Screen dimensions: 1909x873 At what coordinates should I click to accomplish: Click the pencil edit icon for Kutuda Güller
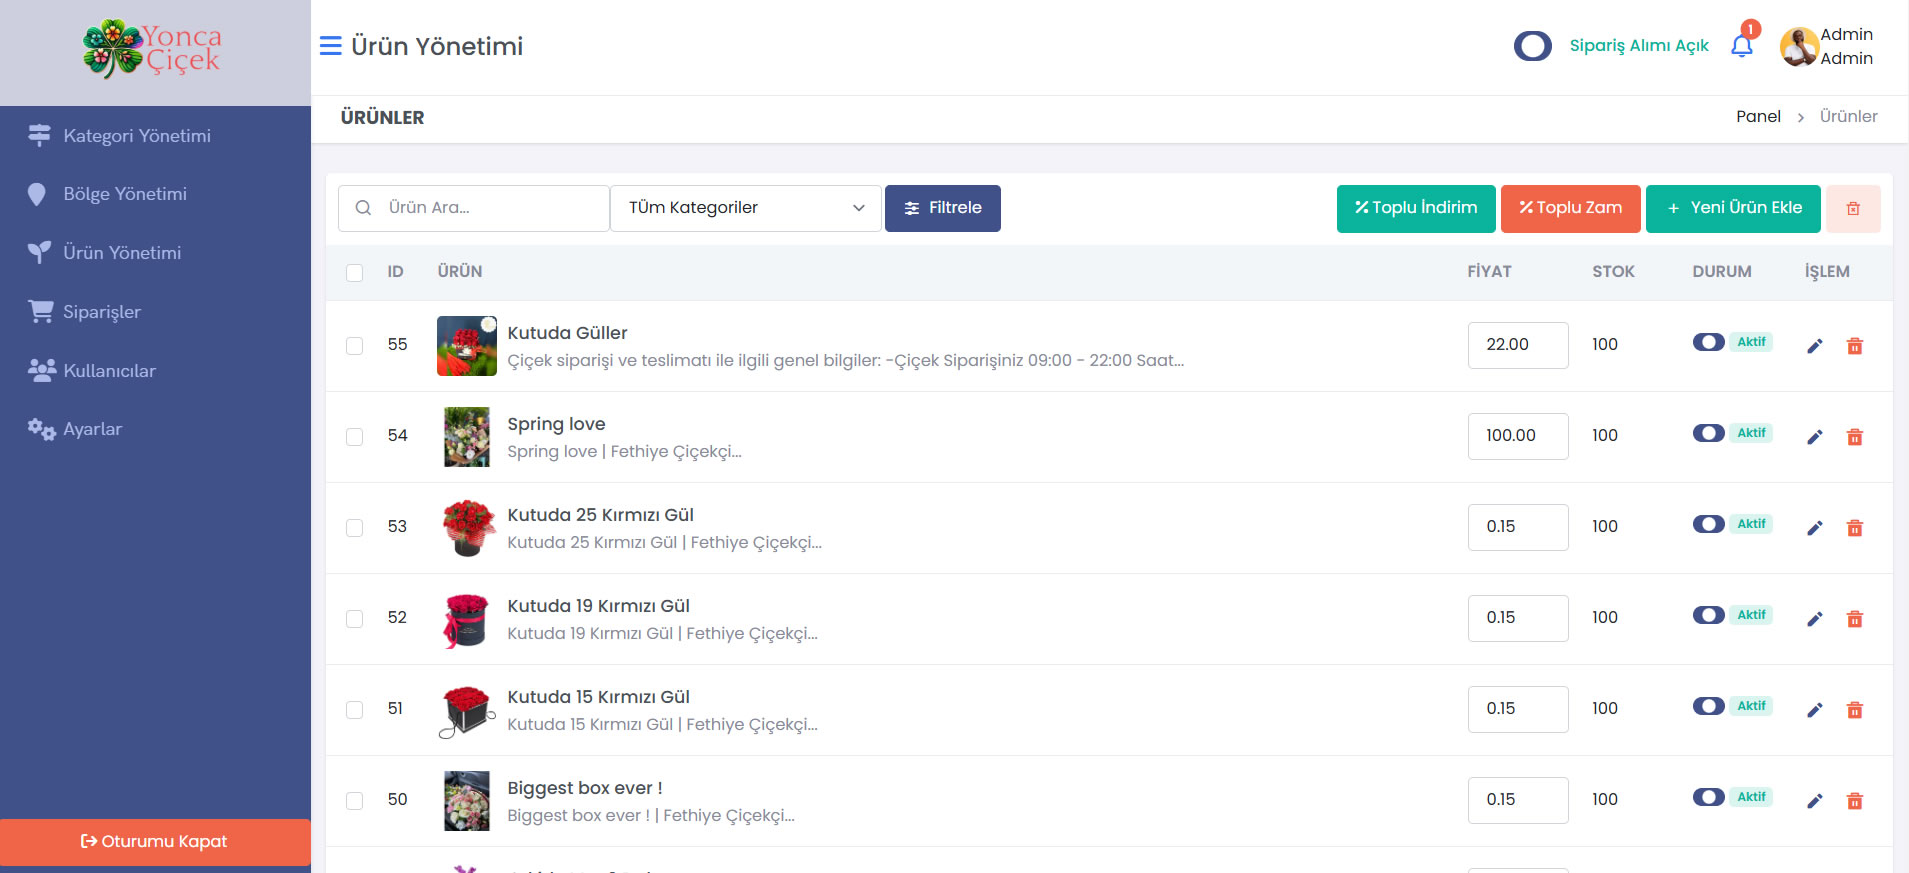(1814, 346)
